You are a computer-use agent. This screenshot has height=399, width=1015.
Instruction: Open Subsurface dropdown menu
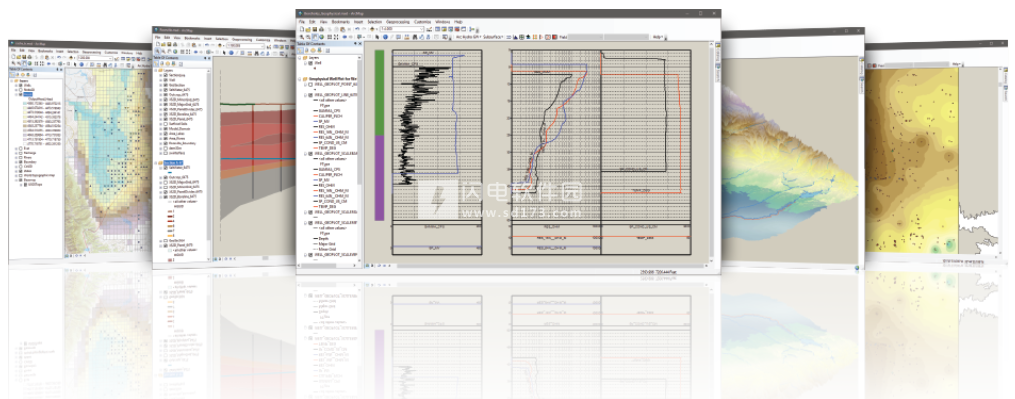coord(493,37)
